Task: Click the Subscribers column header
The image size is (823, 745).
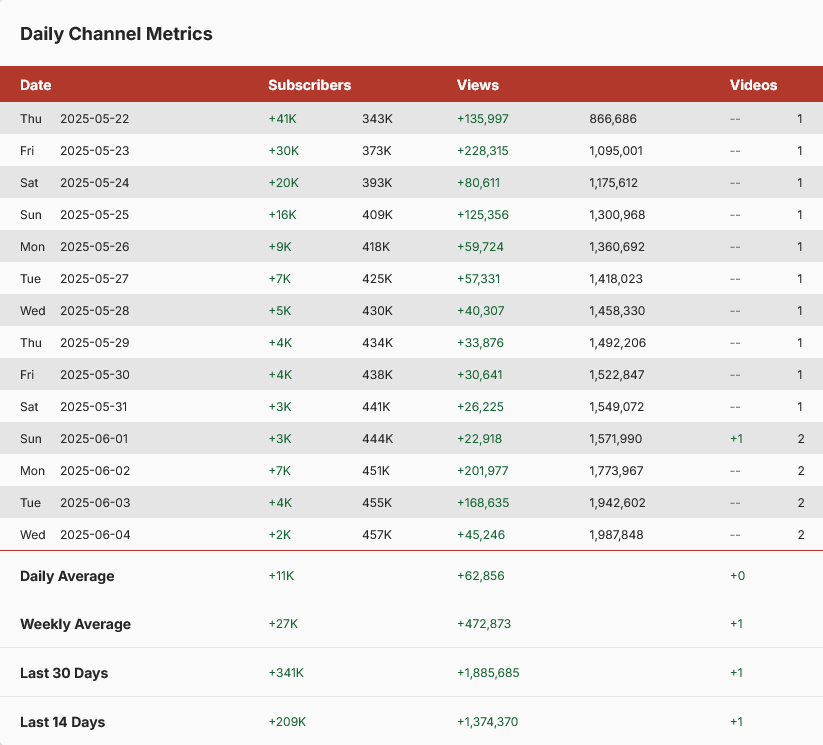Action: 309,85
